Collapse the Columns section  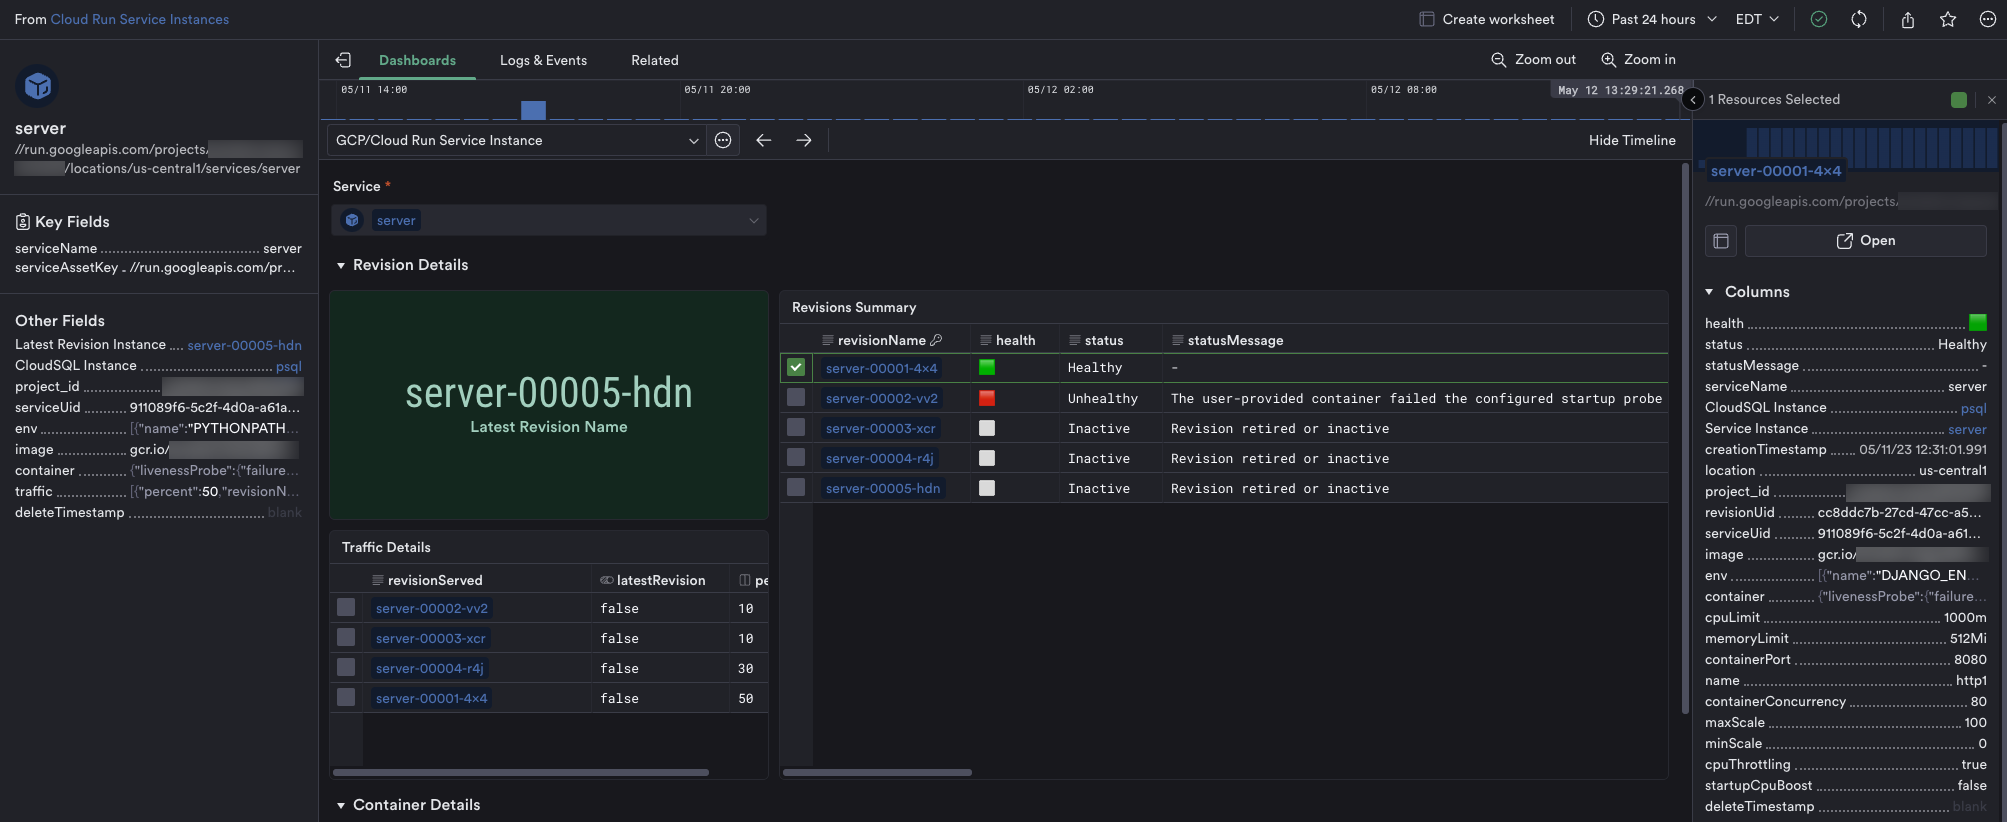tap(1709, 292)
